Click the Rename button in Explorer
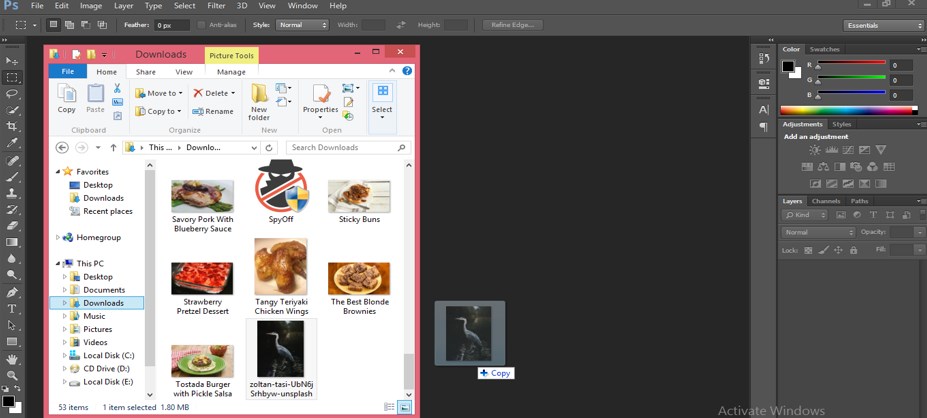 pos(213,111)
